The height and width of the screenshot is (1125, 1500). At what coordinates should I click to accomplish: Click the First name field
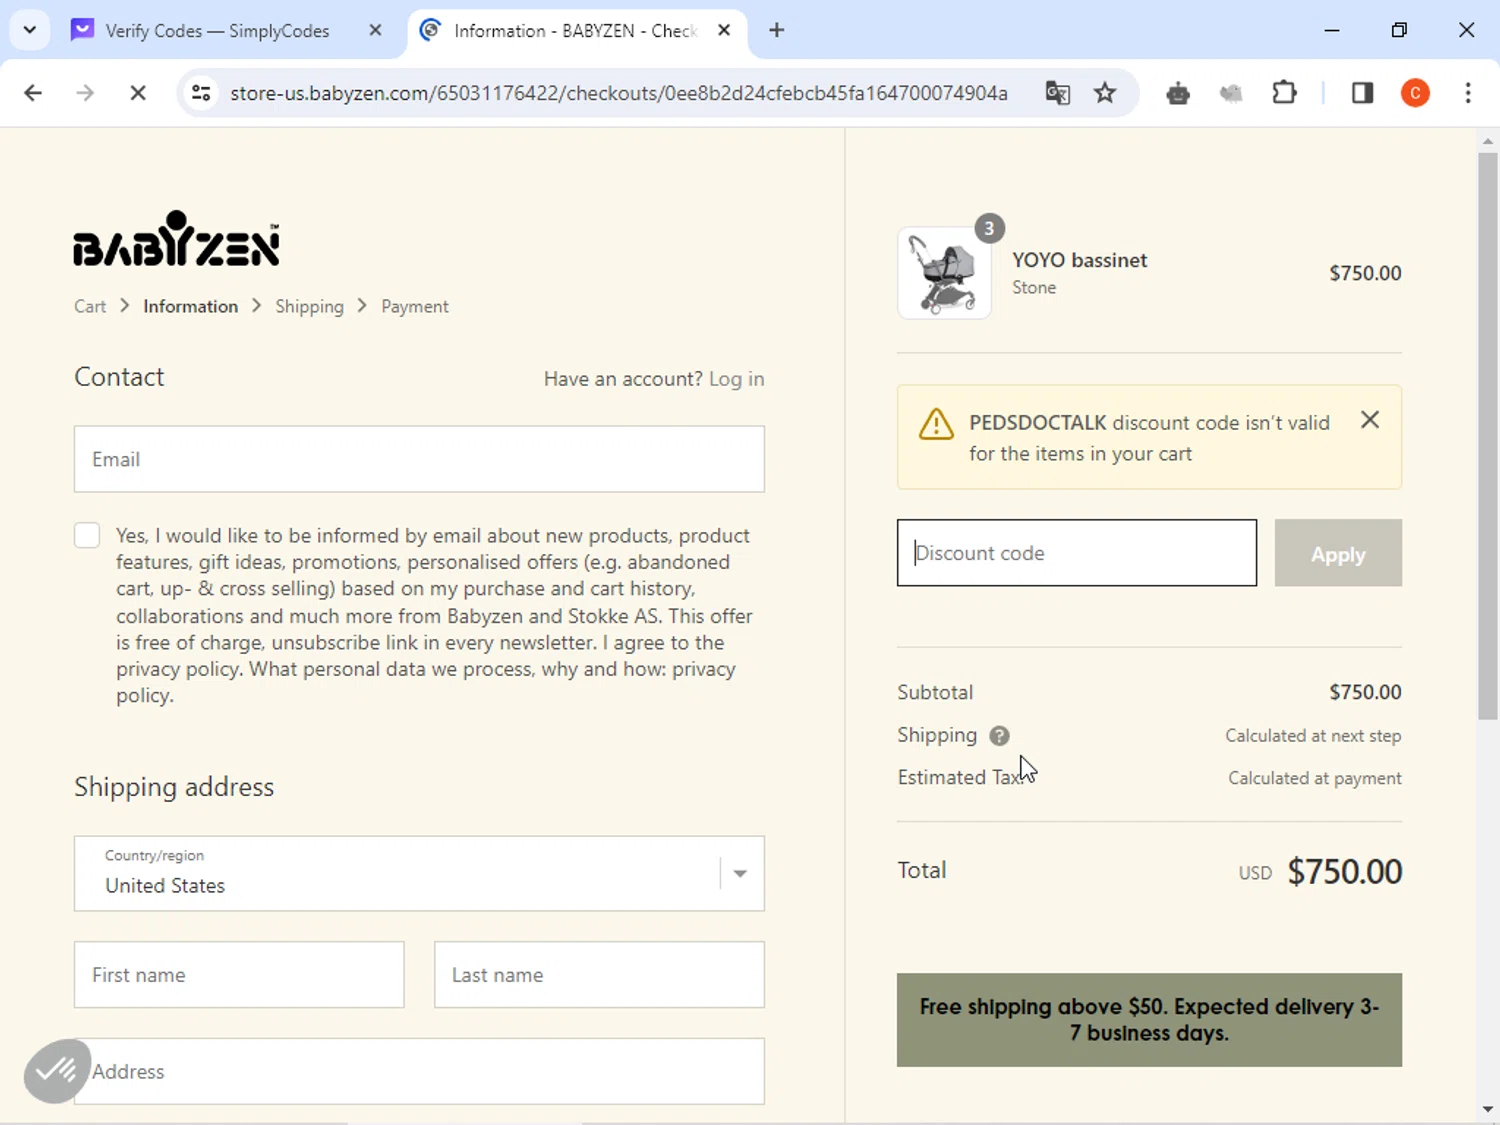tap(239, 974)
